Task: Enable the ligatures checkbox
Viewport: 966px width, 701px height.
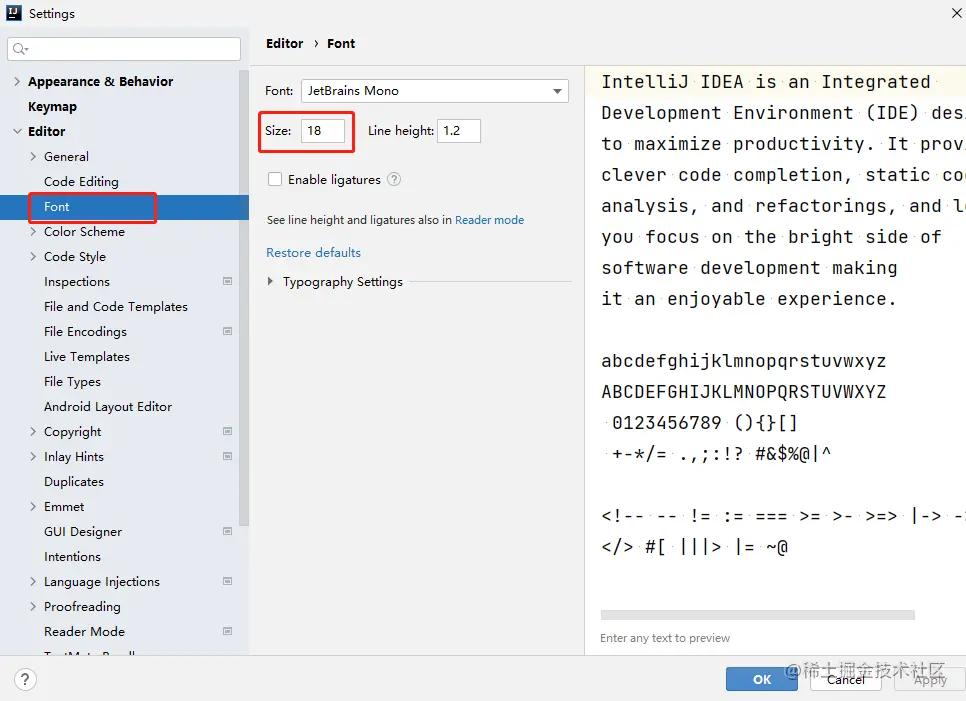Action: [275, 179]
